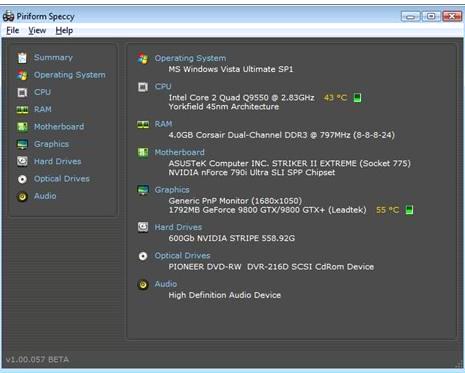Click the Motherboard icon in sidebar
Screen dimensions: 465x373
click(x=22, y=127)
